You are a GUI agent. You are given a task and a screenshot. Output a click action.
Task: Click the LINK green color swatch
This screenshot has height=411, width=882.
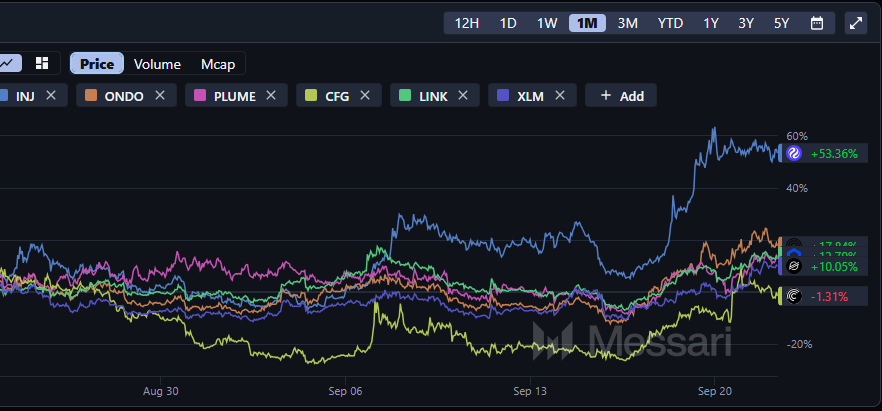click(x=406, y=96)
